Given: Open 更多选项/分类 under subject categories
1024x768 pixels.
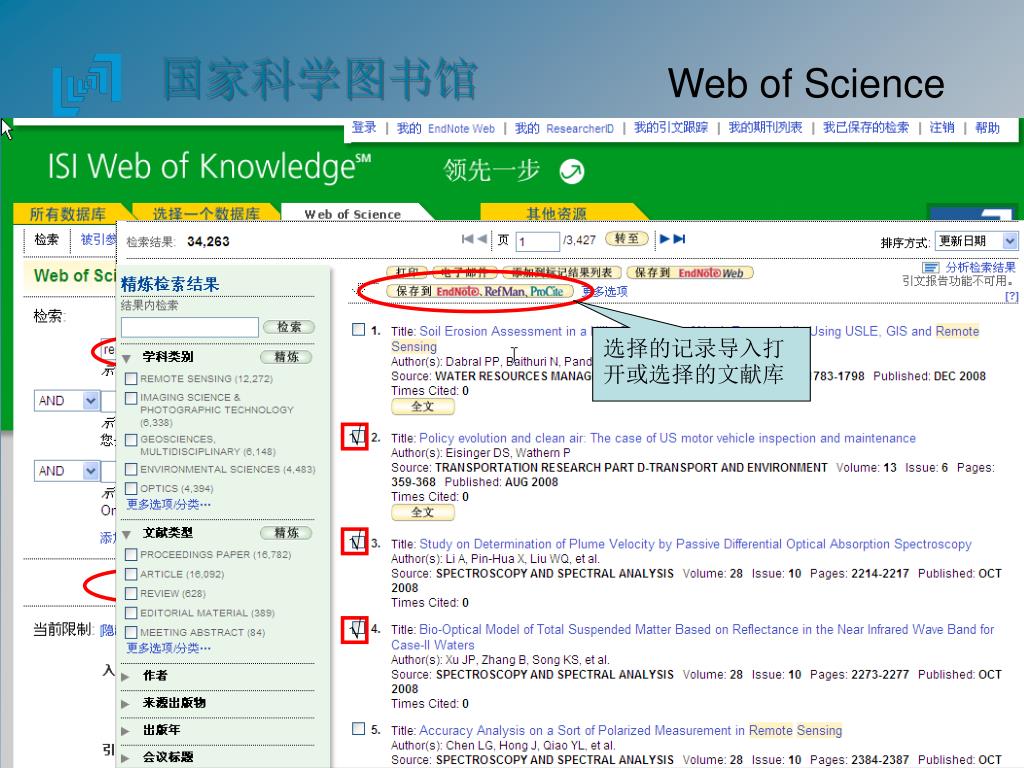Looking at the screenshot, I should click(x=168, y=504).
